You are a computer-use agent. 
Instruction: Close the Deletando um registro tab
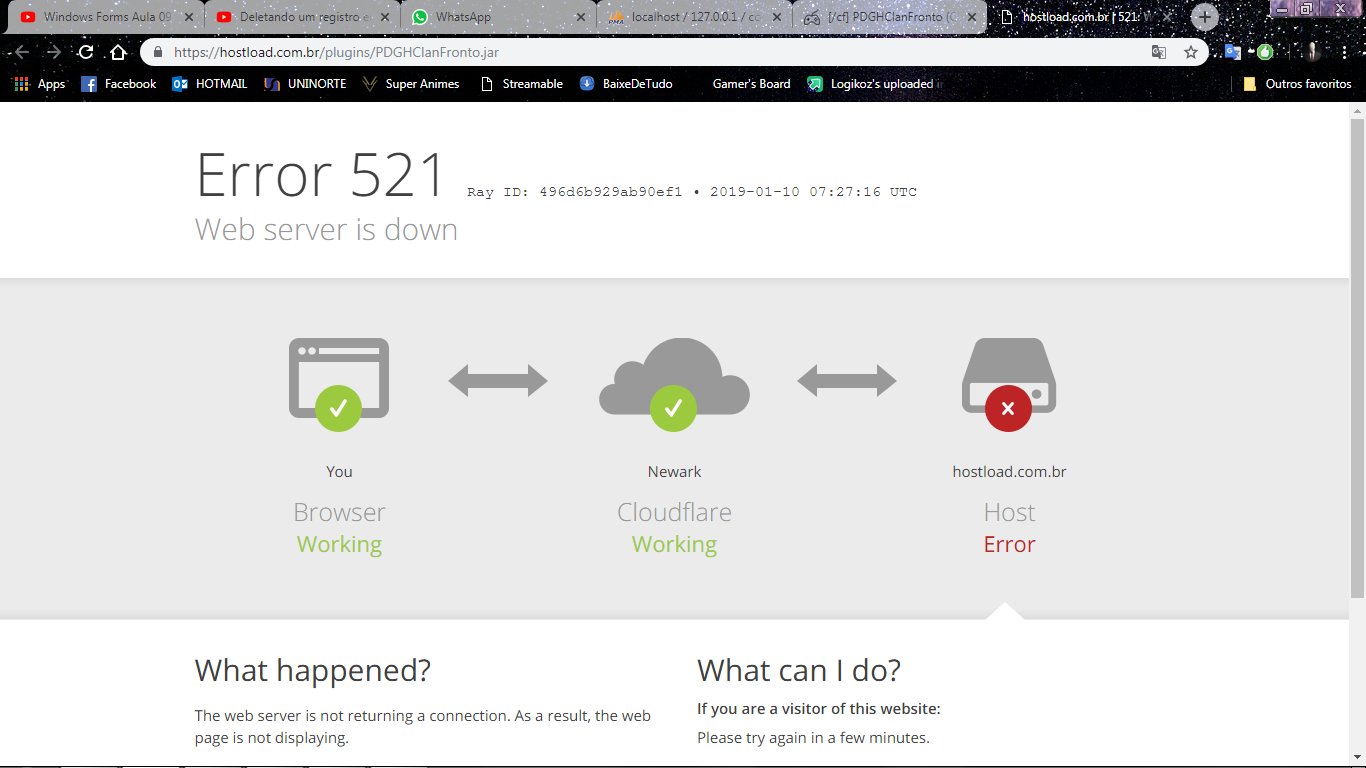[x=385, y=17]
